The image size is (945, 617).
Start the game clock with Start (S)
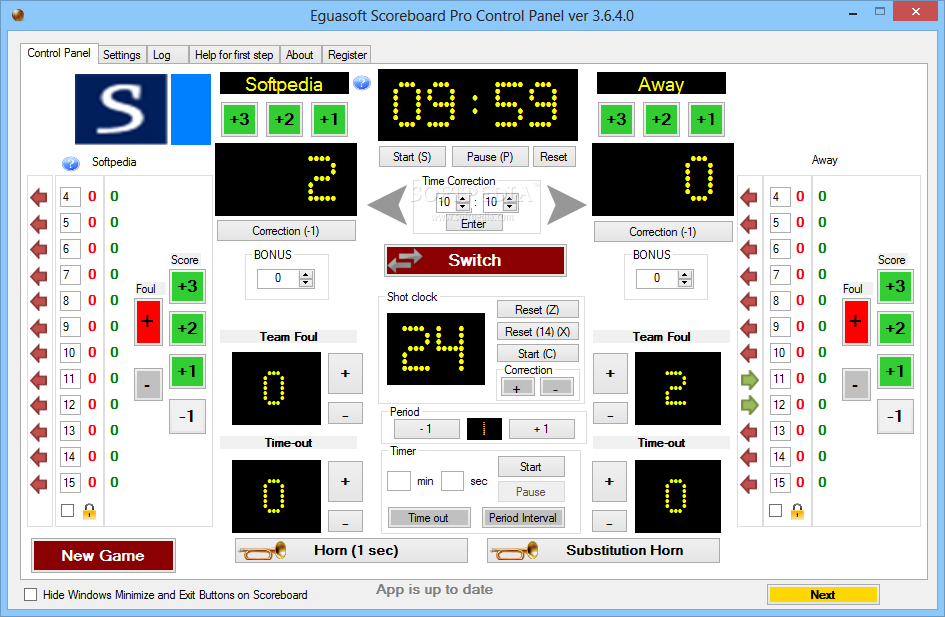(x=412, y=157)
